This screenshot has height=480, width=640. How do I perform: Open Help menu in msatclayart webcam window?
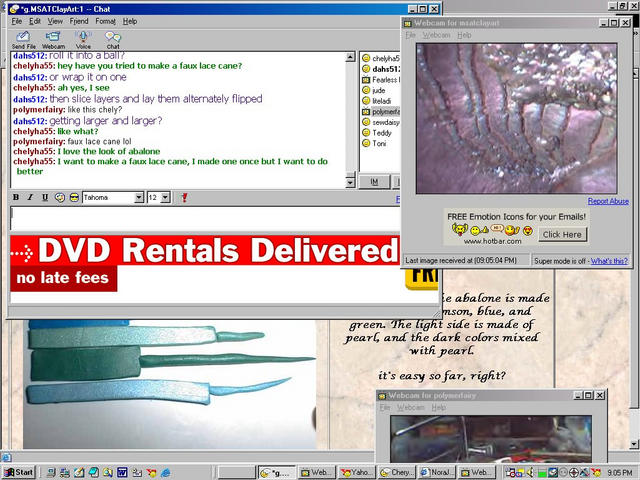click(x=464, y=35)
